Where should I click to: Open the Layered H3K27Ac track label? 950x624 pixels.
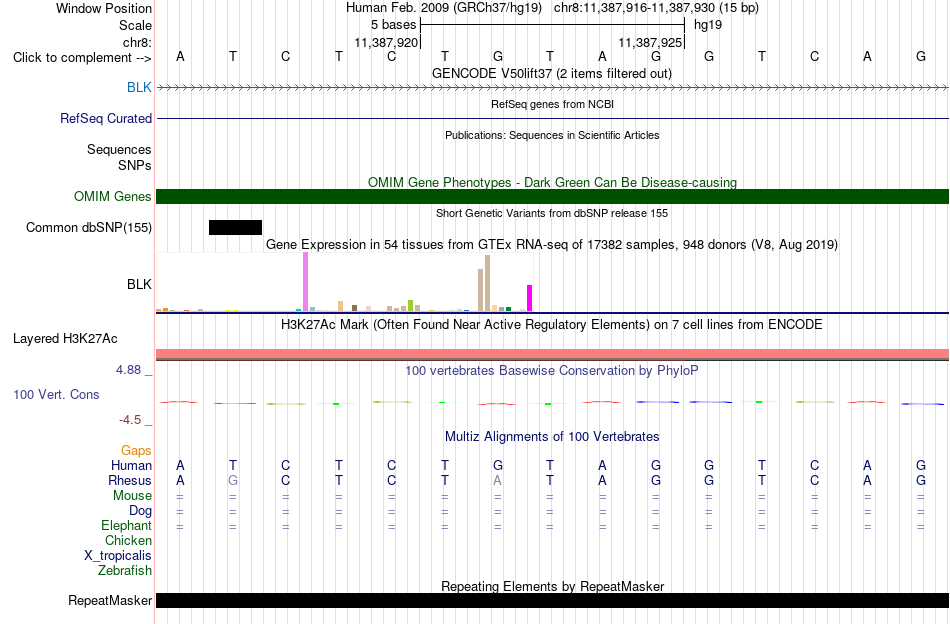(65, 338)
